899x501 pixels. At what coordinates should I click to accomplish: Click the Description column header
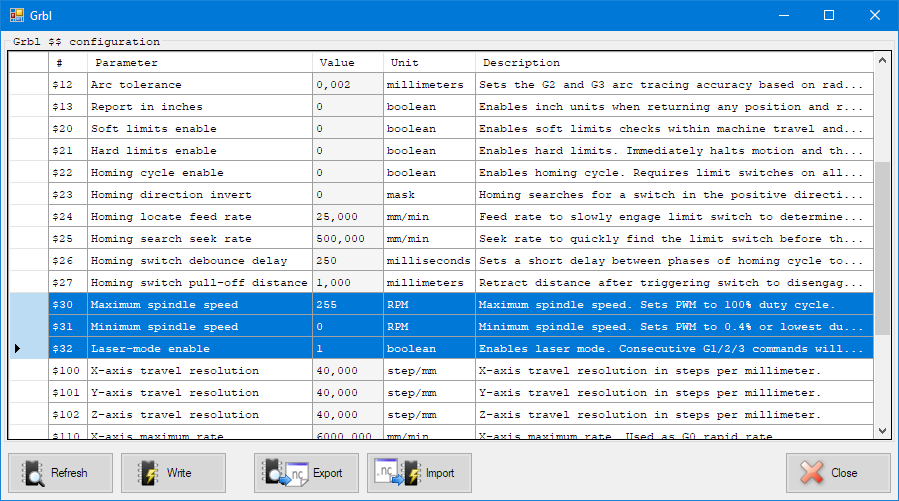coord(670,63)
